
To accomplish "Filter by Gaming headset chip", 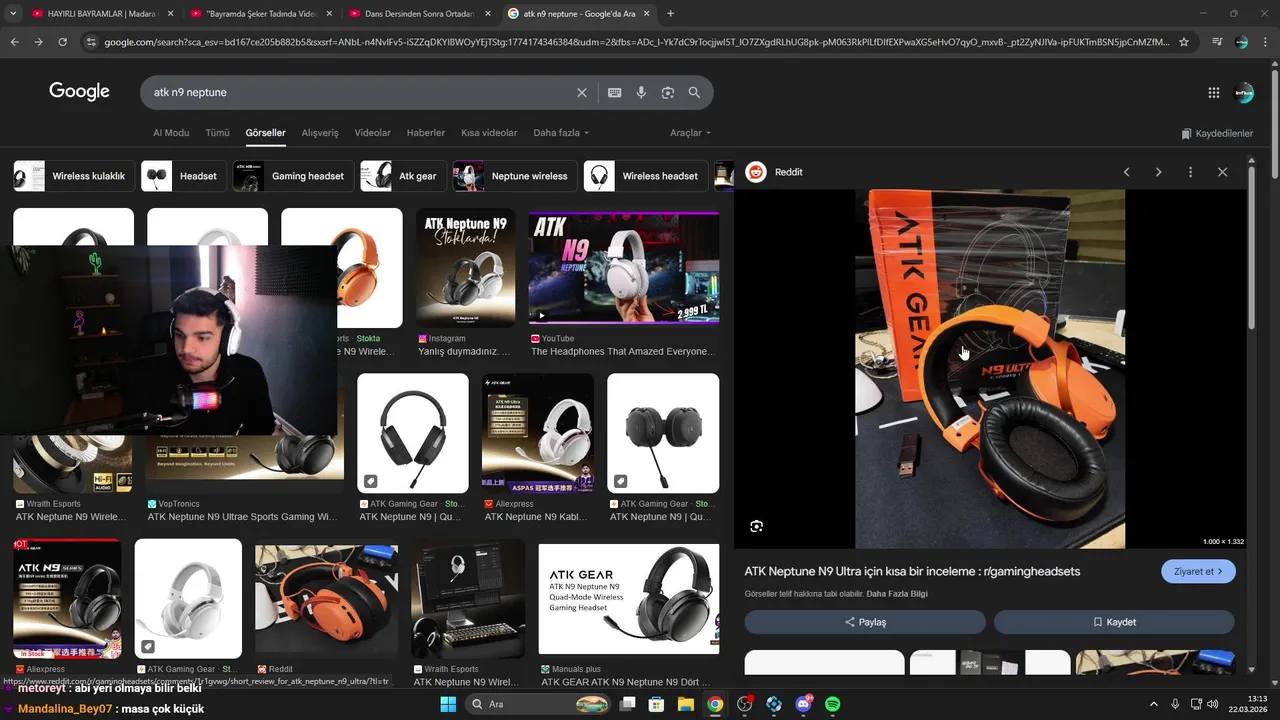I will point(294,176).
